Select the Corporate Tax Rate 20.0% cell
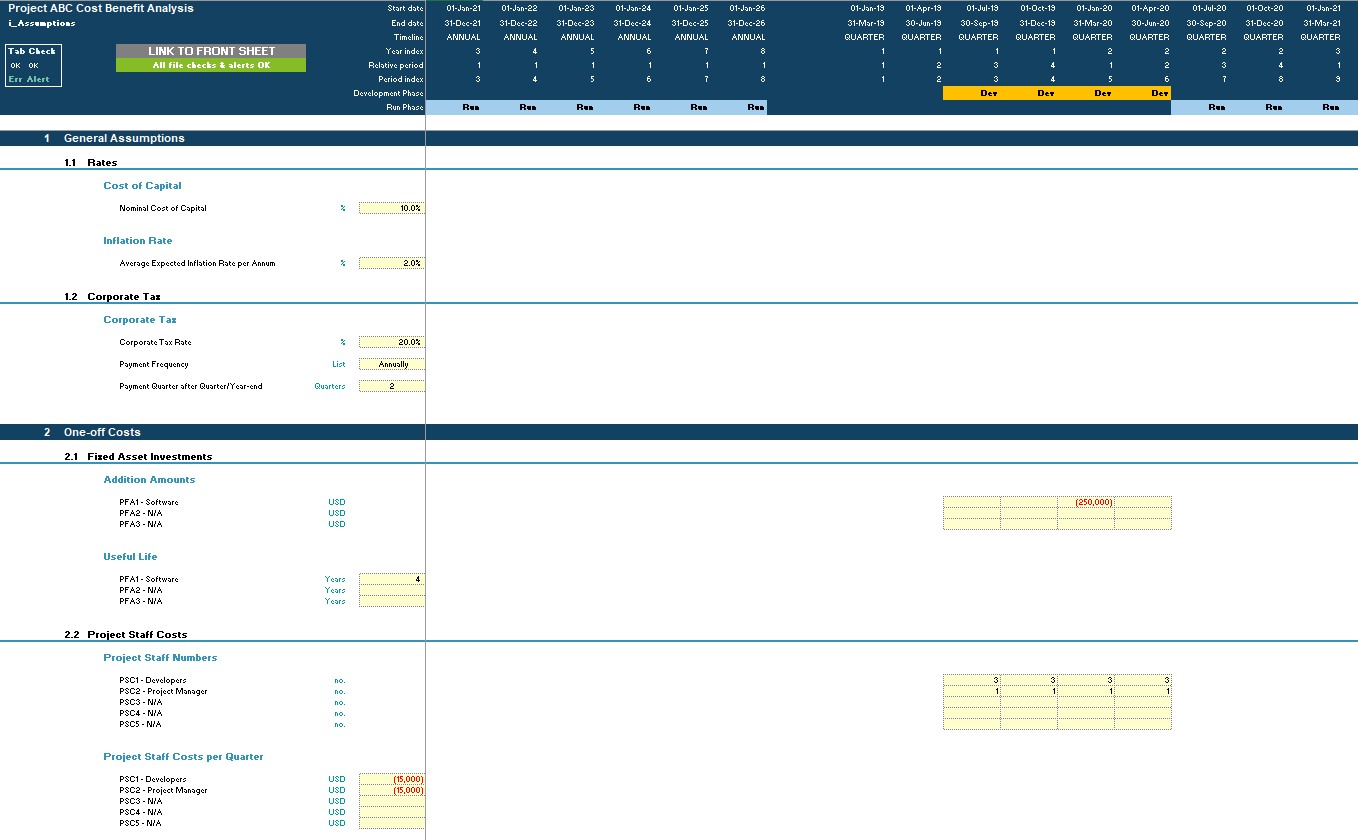1358x840 pixels. [391, 341]
